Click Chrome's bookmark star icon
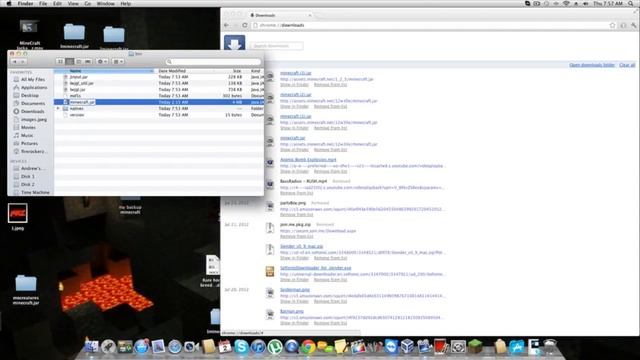 pos(612,25)
